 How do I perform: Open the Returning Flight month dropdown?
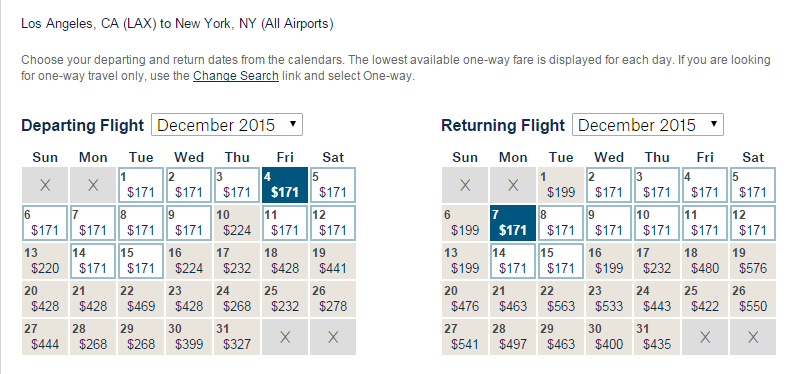tap(647, 125)
